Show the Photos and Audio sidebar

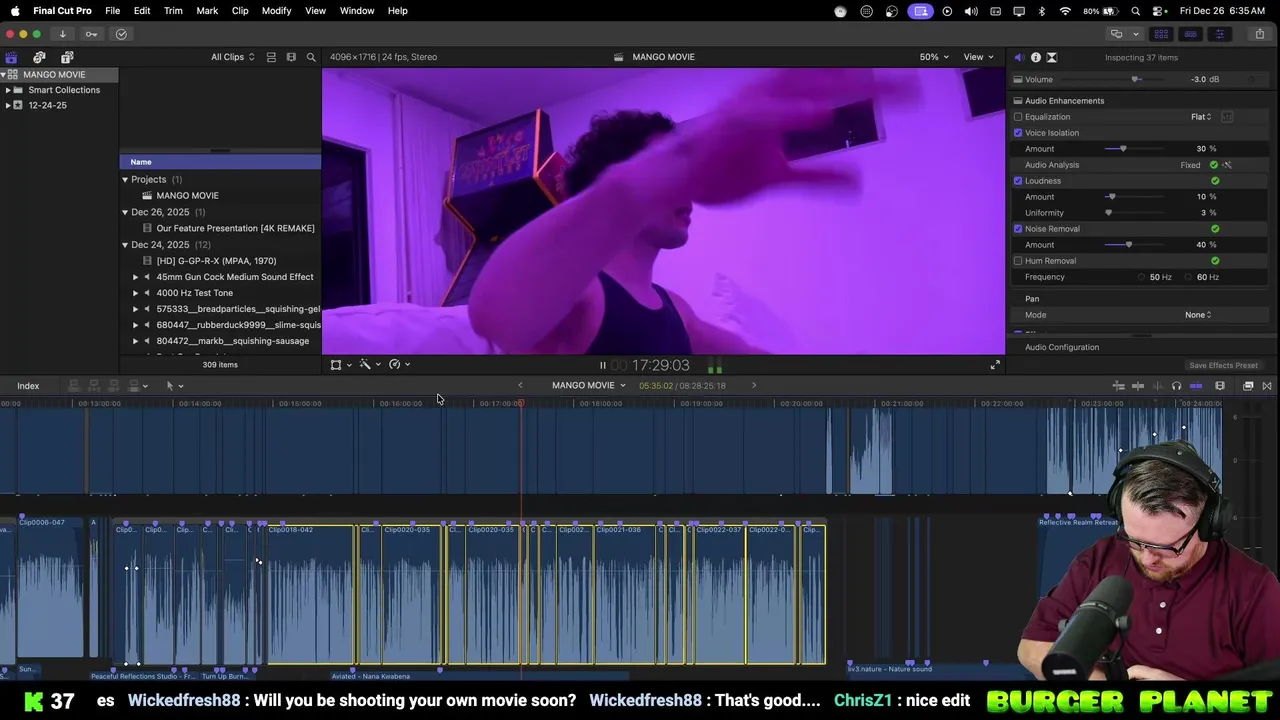click(39, 57)
